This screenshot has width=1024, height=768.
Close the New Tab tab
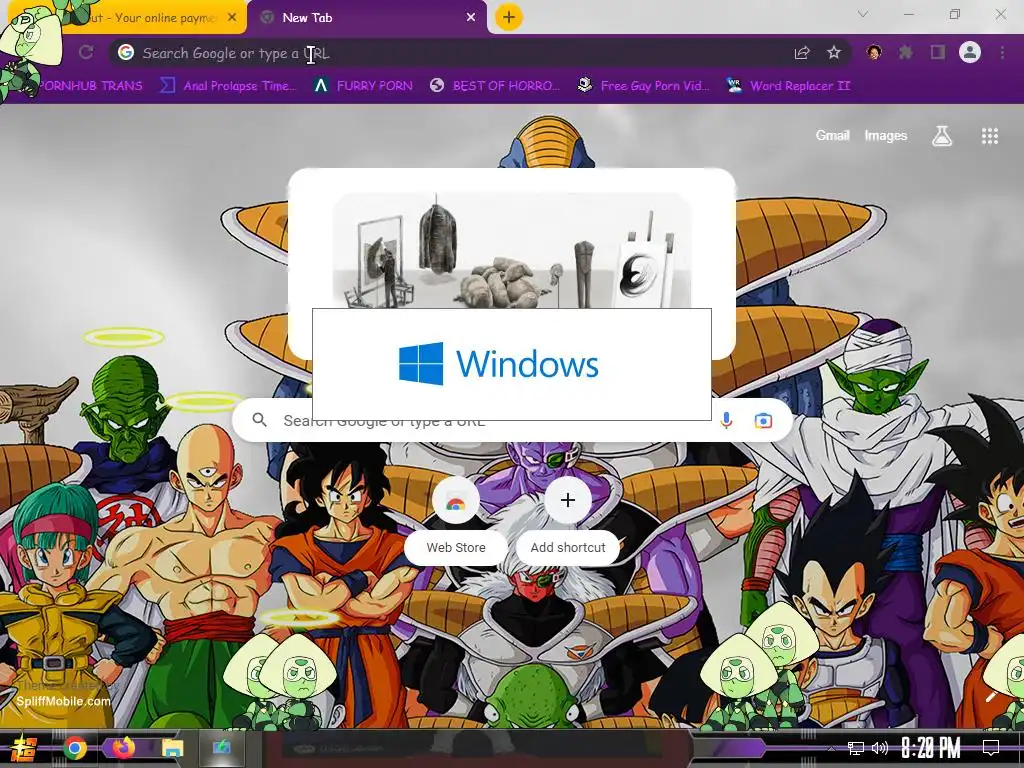[471, 18]
